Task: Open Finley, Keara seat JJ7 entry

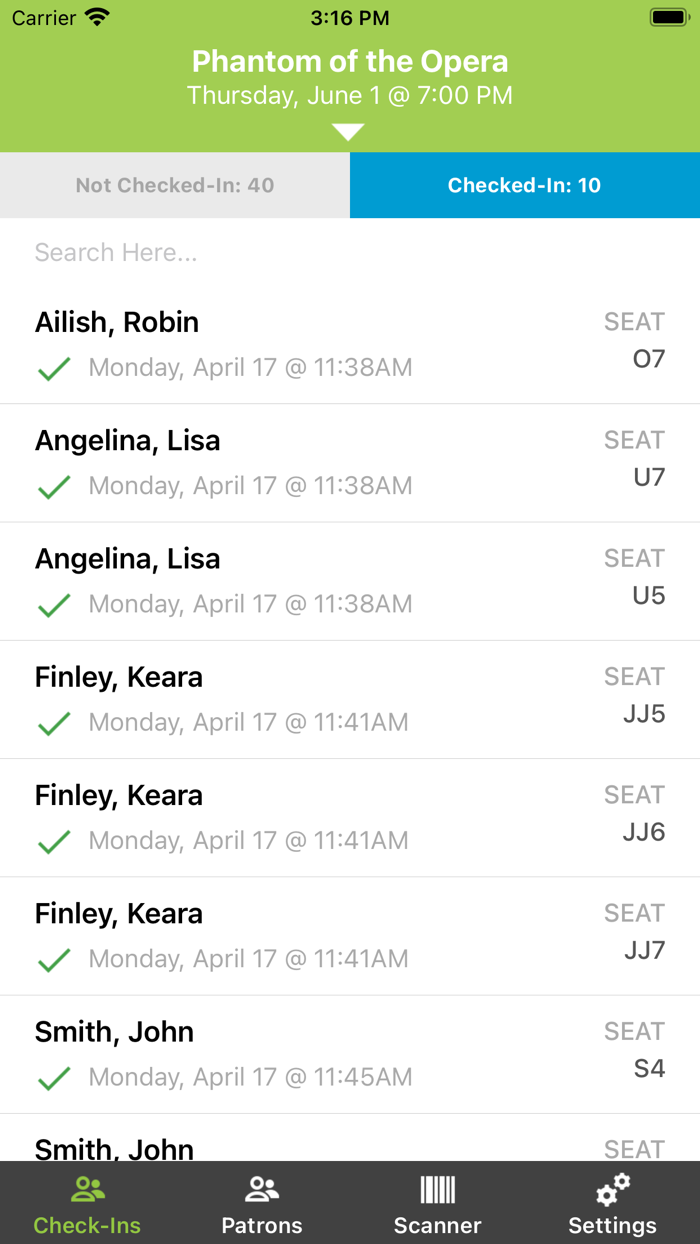Action: pos(350,937)
